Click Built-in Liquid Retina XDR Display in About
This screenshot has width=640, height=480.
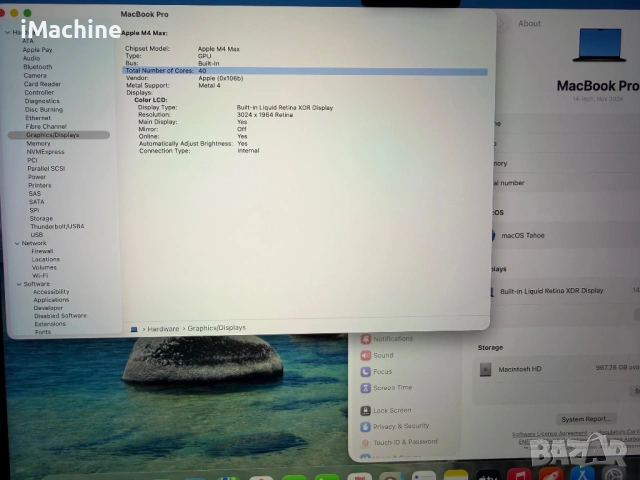pos(551,291)
